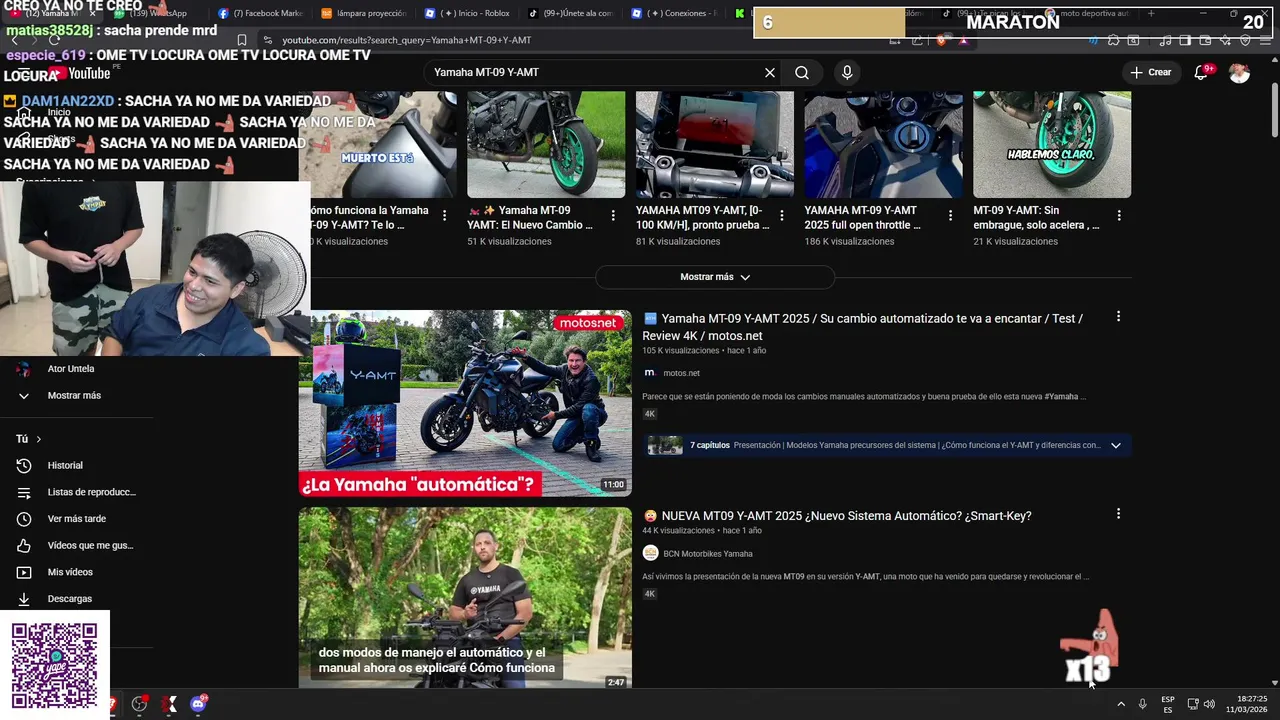The image size is (1280, 720).
Task: Bookmark this page via address bar icon
Action: [241, 40]
